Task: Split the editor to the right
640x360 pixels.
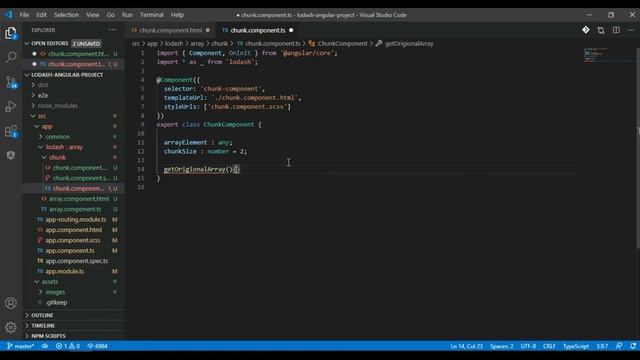Action: coord(616,30)
